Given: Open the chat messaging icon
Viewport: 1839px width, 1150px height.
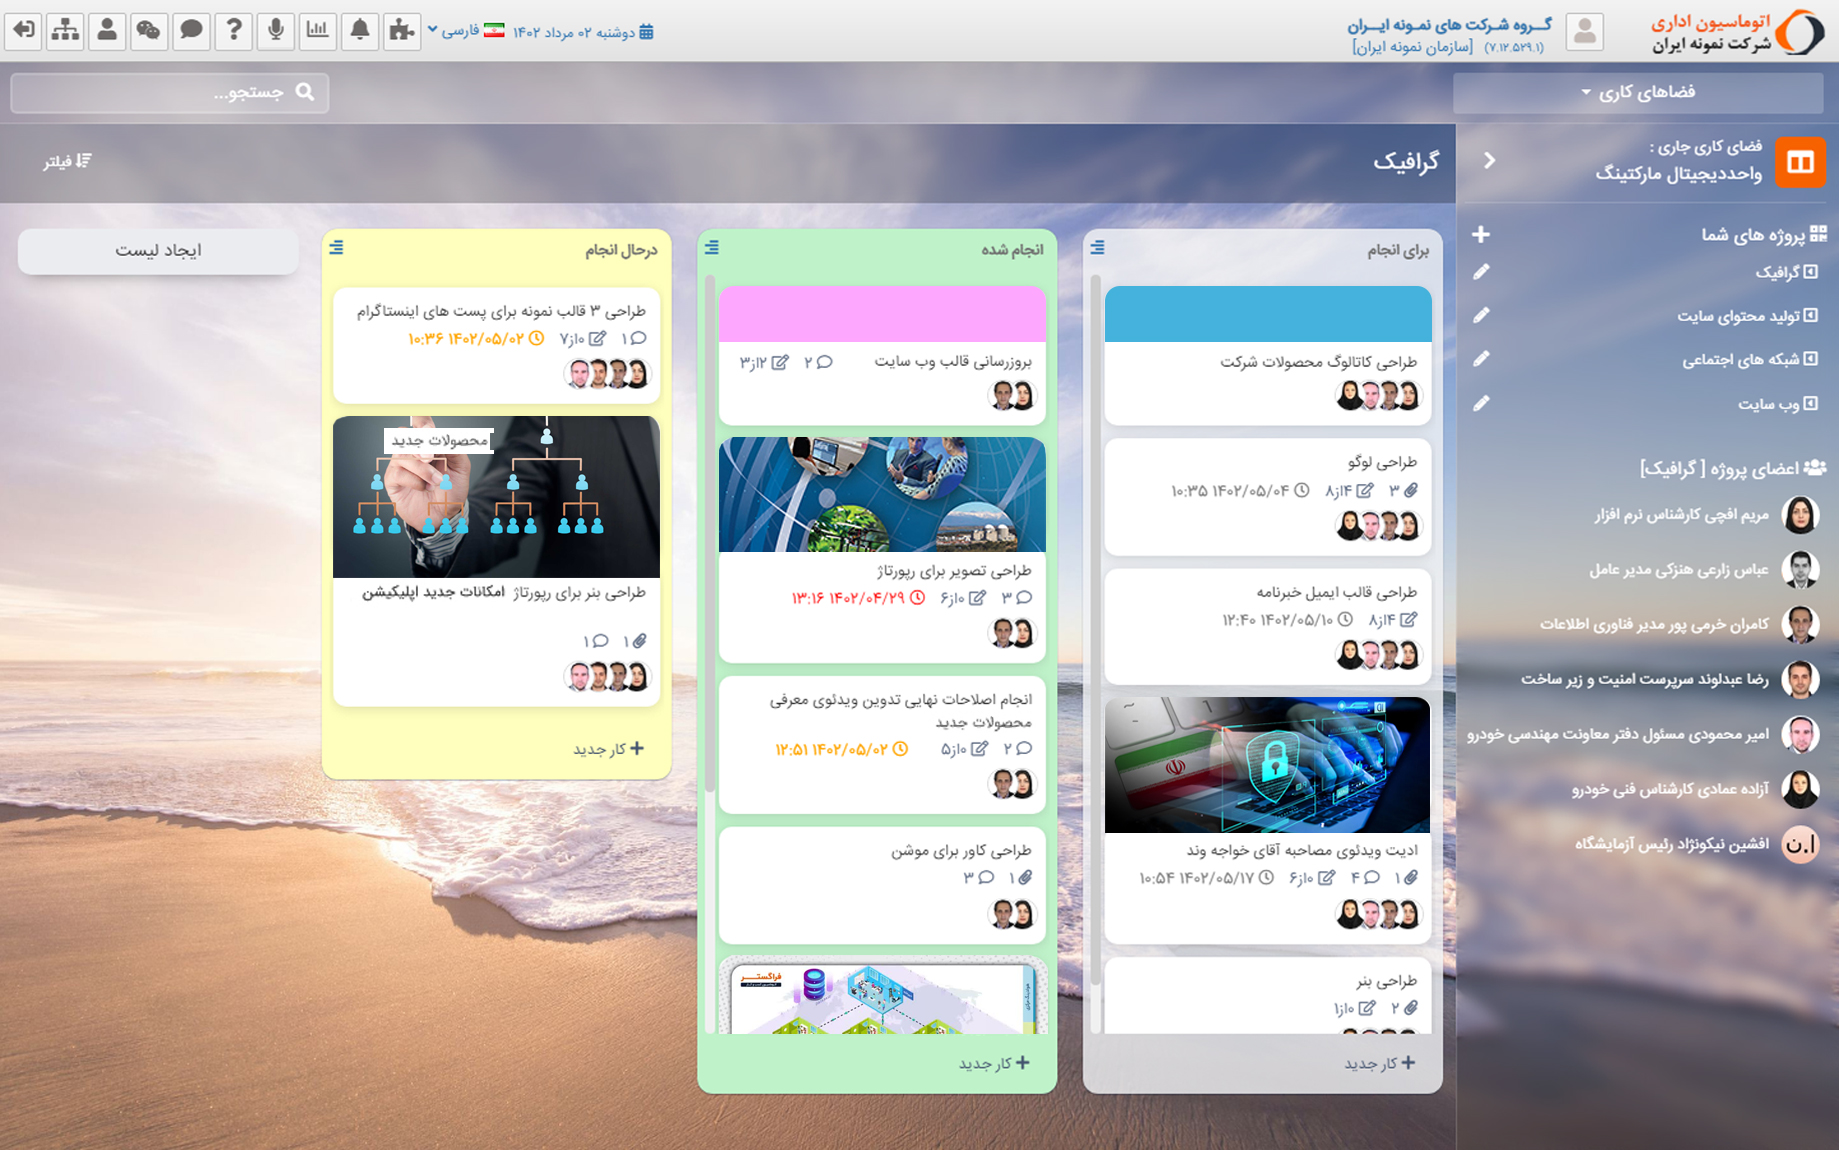Looking at the screenshot, I should [x=191, y=30].
